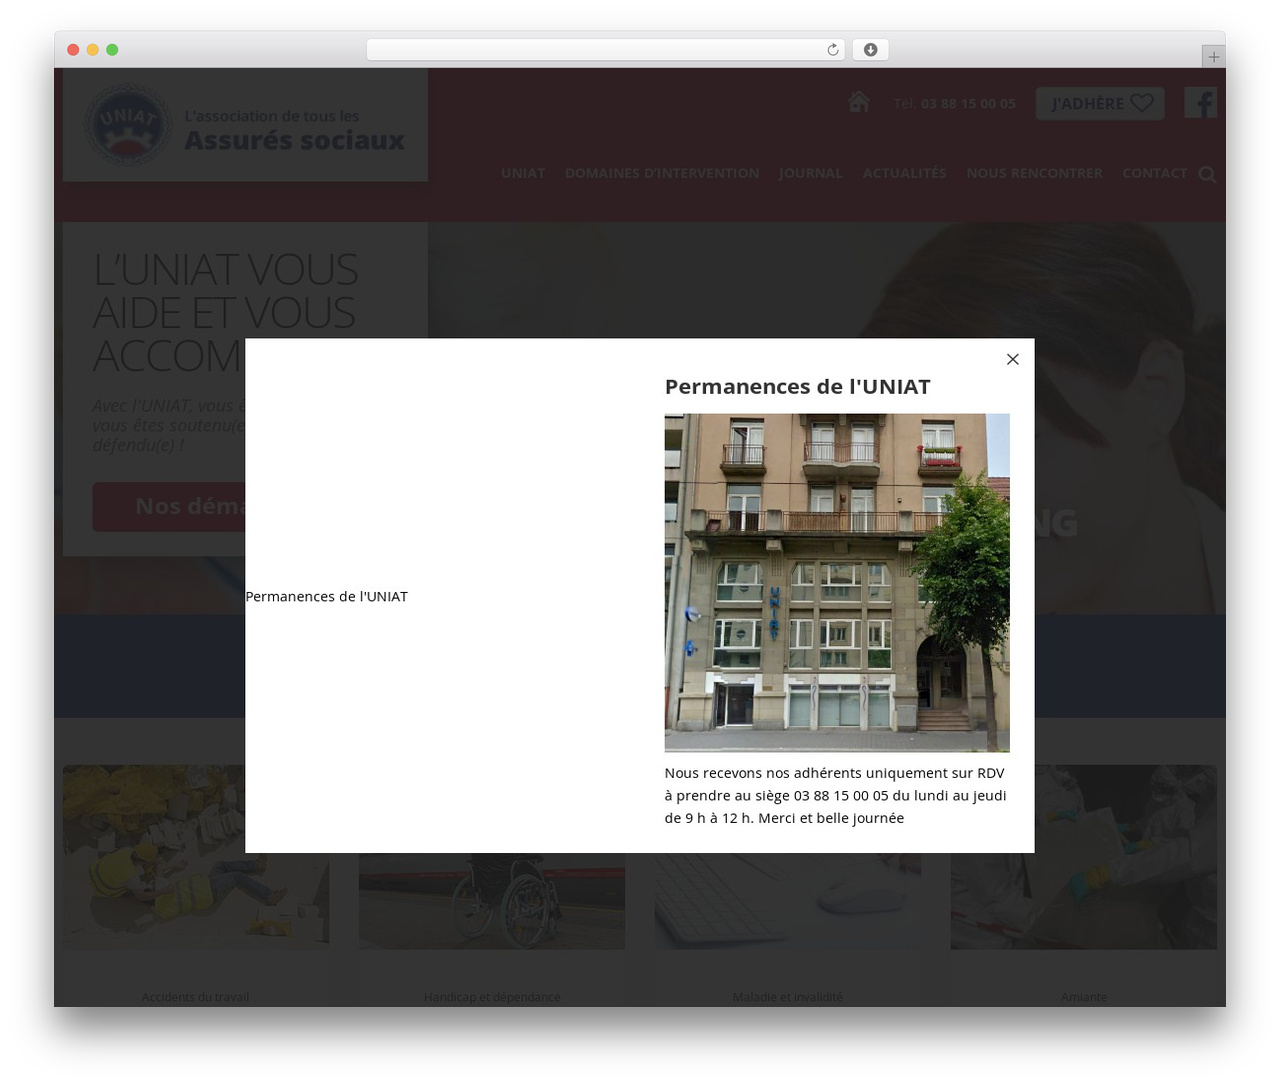Open the Accidents du travail thumbnail
This screenshot has width=1280, height=1084.
pos(196,857)
